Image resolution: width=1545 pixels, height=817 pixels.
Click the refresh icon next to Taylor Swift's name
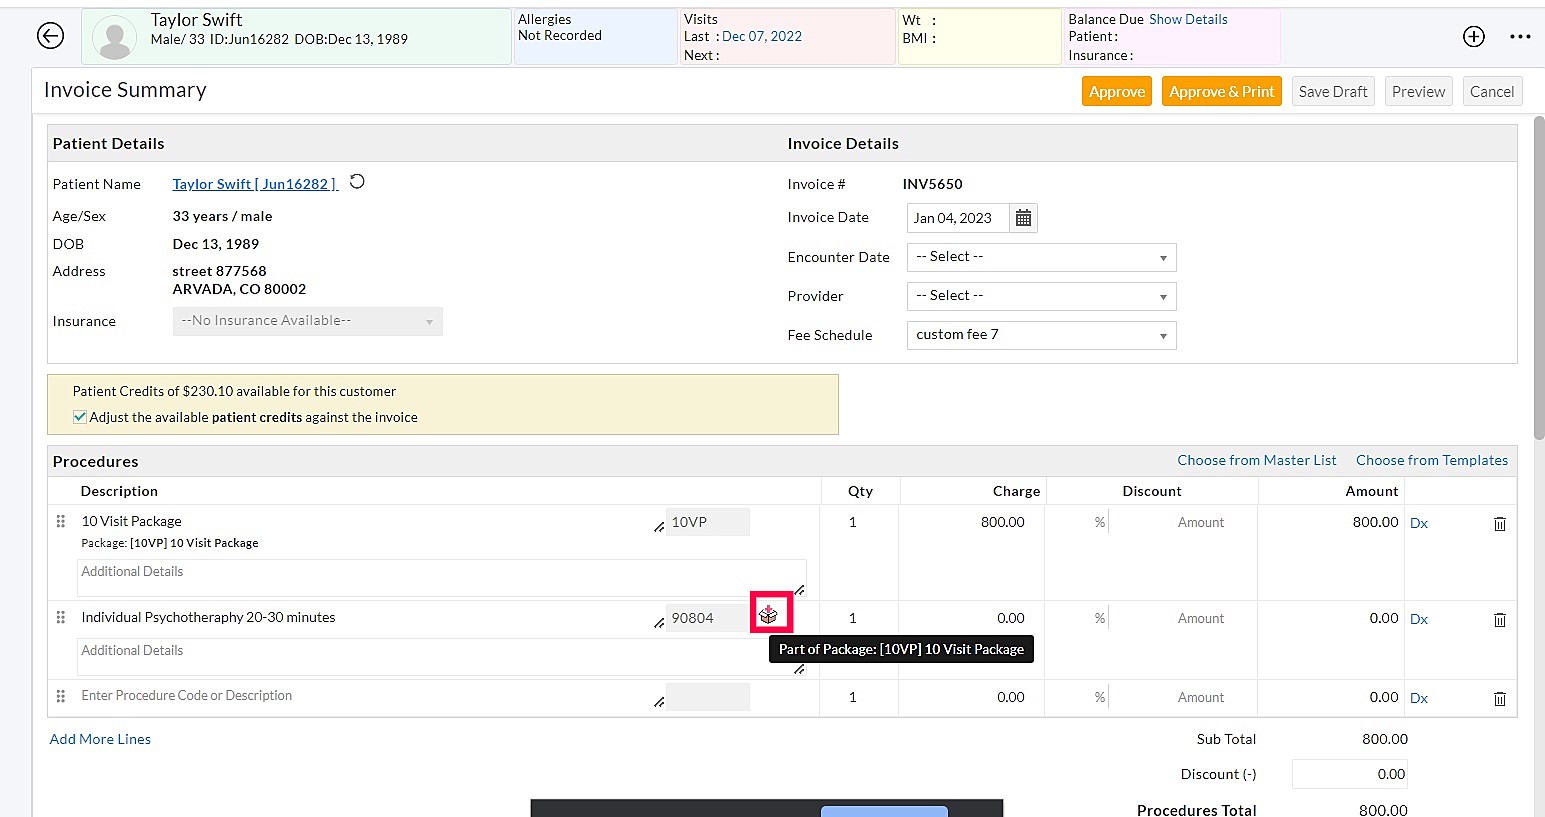(x=357, y=182)
